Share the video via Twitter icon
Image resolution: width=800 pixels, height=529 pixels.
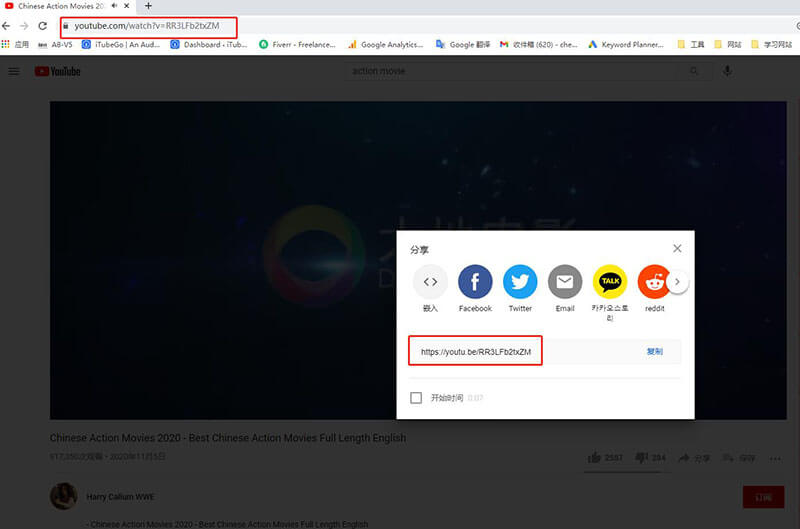[520, 282]
